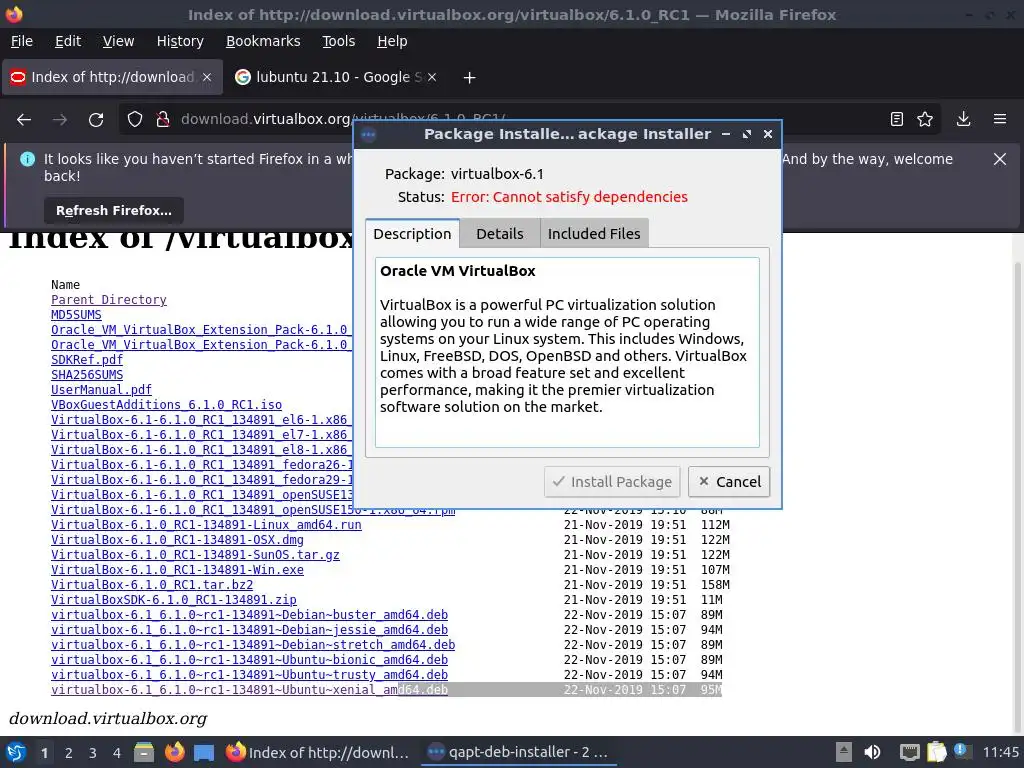The height and width of the screenshot is (768, 1024).
Task: Launch Firefox from panel quick launch
Action: pos(174,752)
